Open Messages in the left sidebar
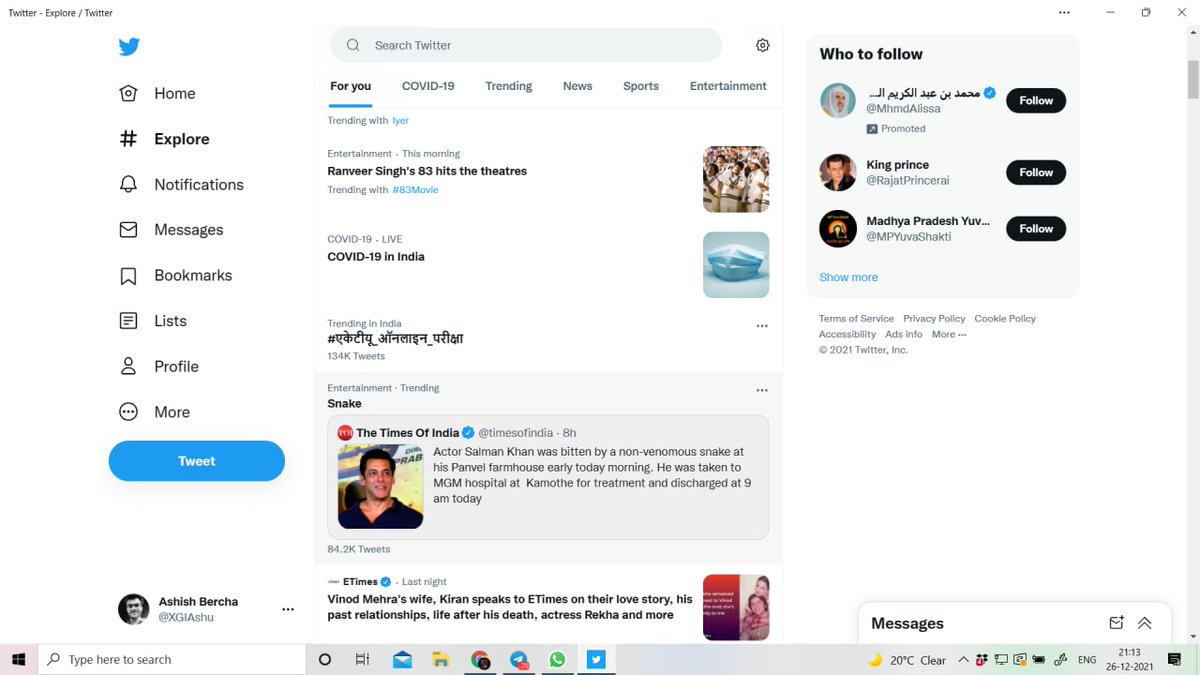The height and width of the screenshot is (675, 1200). click(171, 230)
